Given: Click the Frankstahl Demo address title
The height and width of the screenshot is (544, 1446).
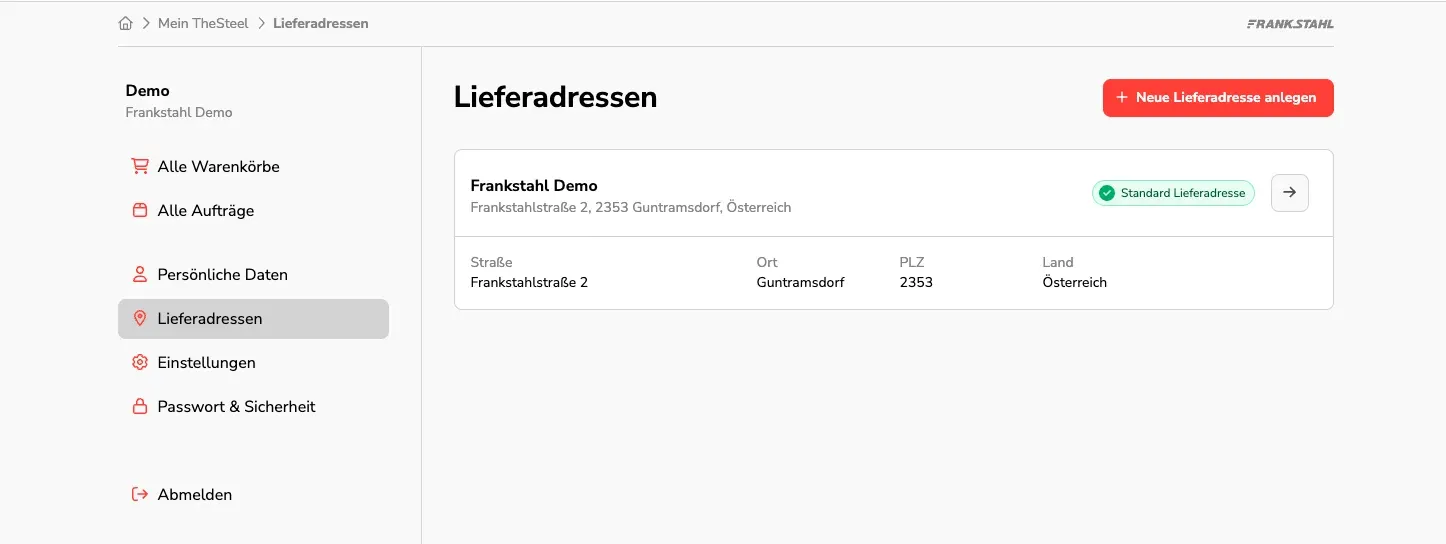Looking at the screenshot, I should (x=534, y=186).
